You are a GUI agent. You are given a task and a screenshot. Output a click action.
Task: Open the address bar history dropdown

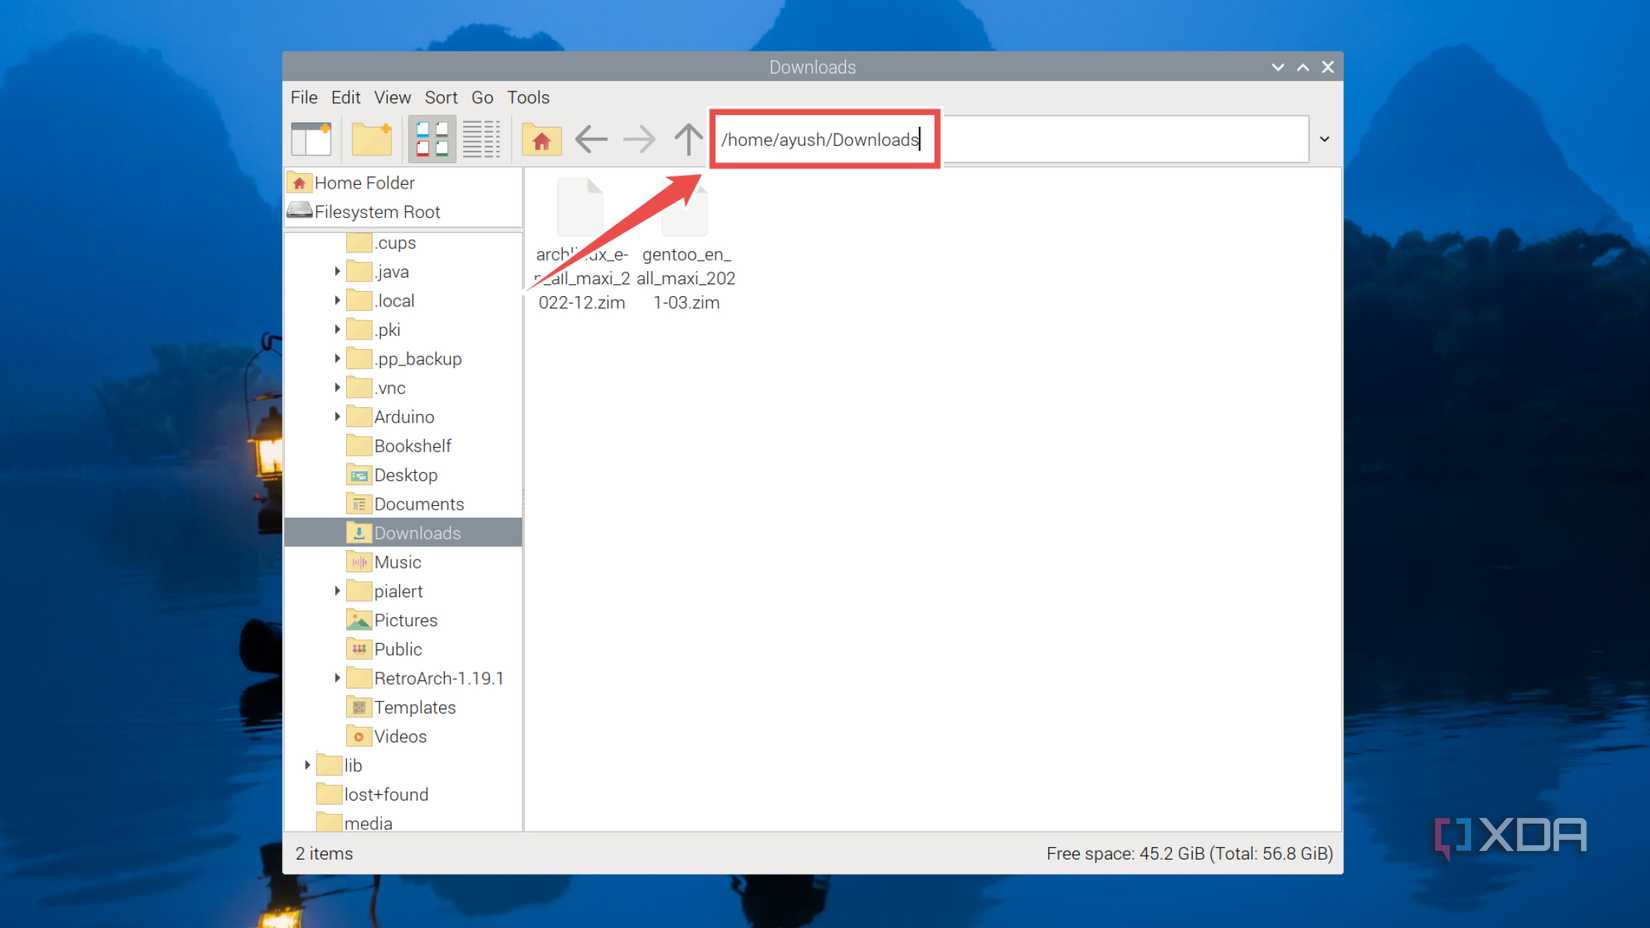coord(1324,139)
